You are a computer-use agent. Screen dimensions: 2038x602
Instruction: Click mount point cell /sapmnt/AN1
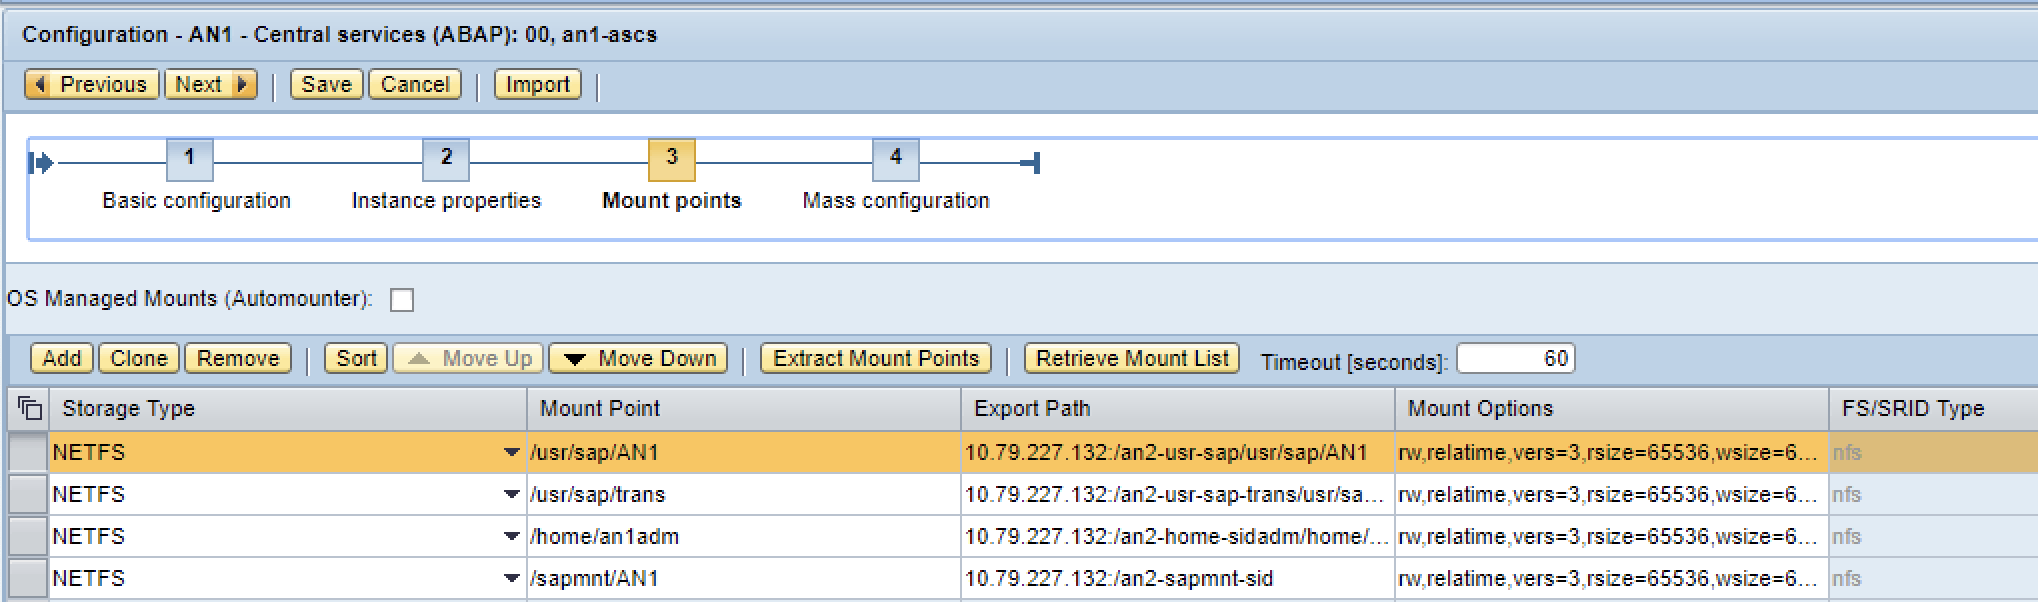(x=744, y=578)
